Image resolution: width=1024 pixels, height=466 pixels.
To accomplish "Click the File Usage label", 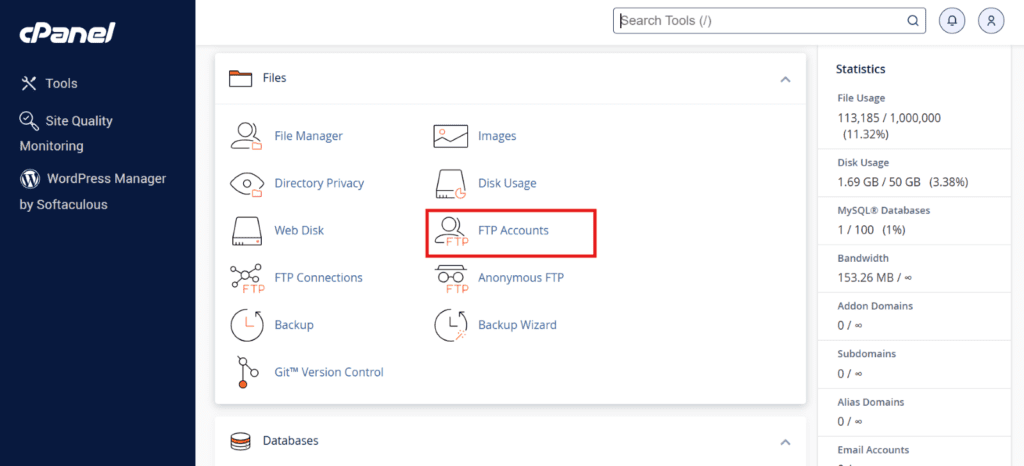I will click(x=861, y=99).
